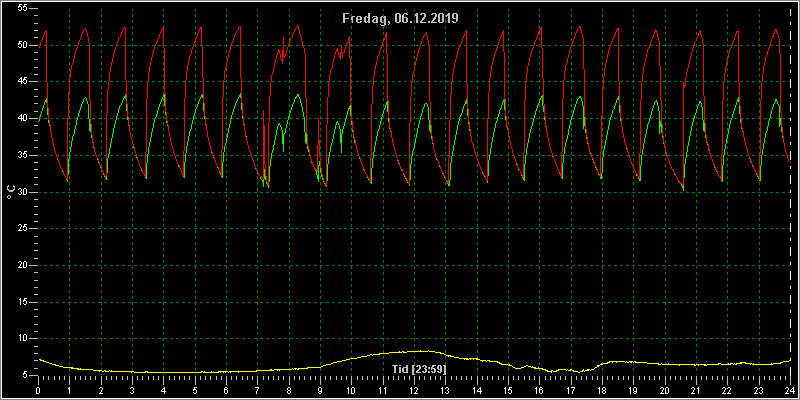Select hour 12 on the time axis
The width and height of the screenshot is (800, 400).
coord(414,390)
